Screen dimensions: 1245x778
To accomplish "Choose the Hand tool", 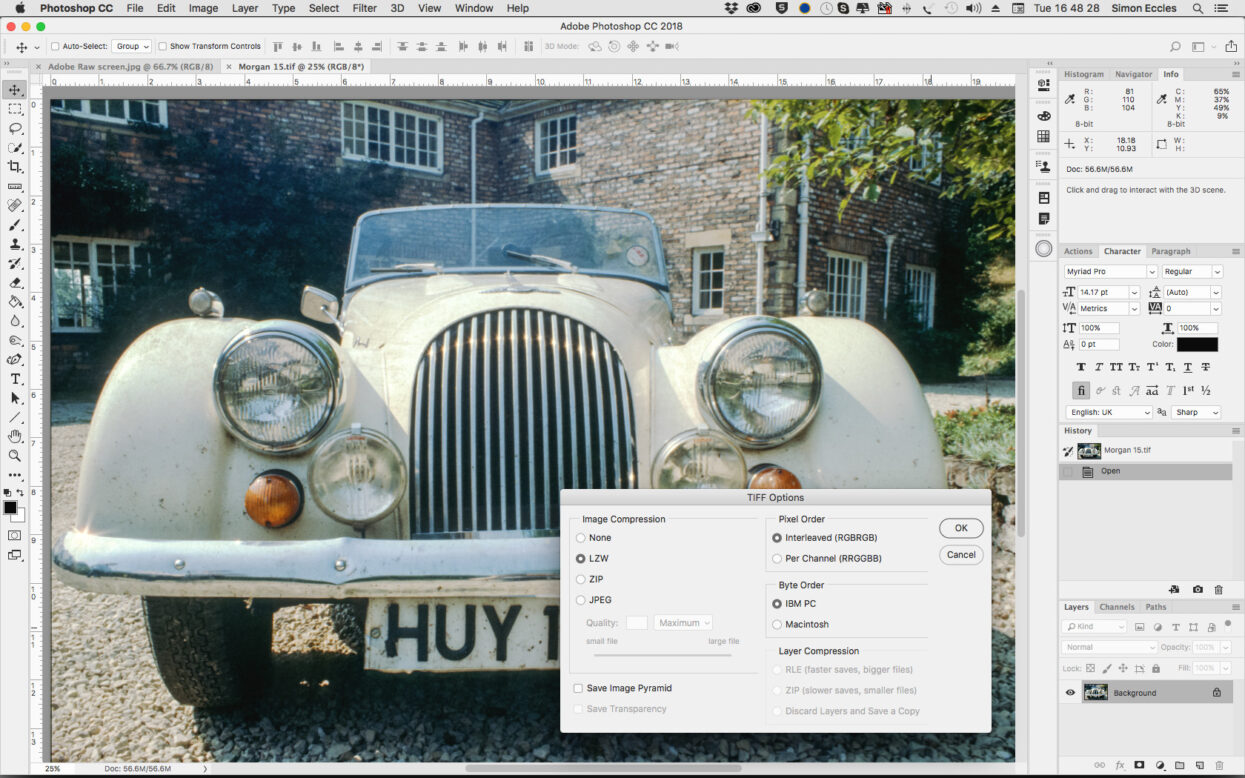I will click(15, 437).
